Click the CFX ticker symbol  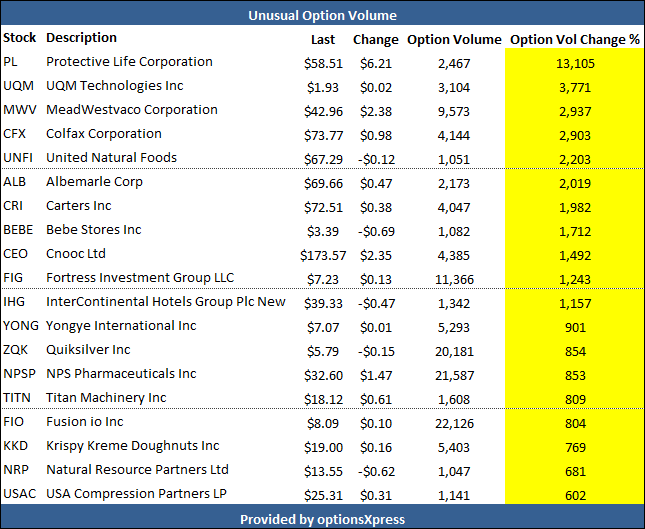pos(14,134)
